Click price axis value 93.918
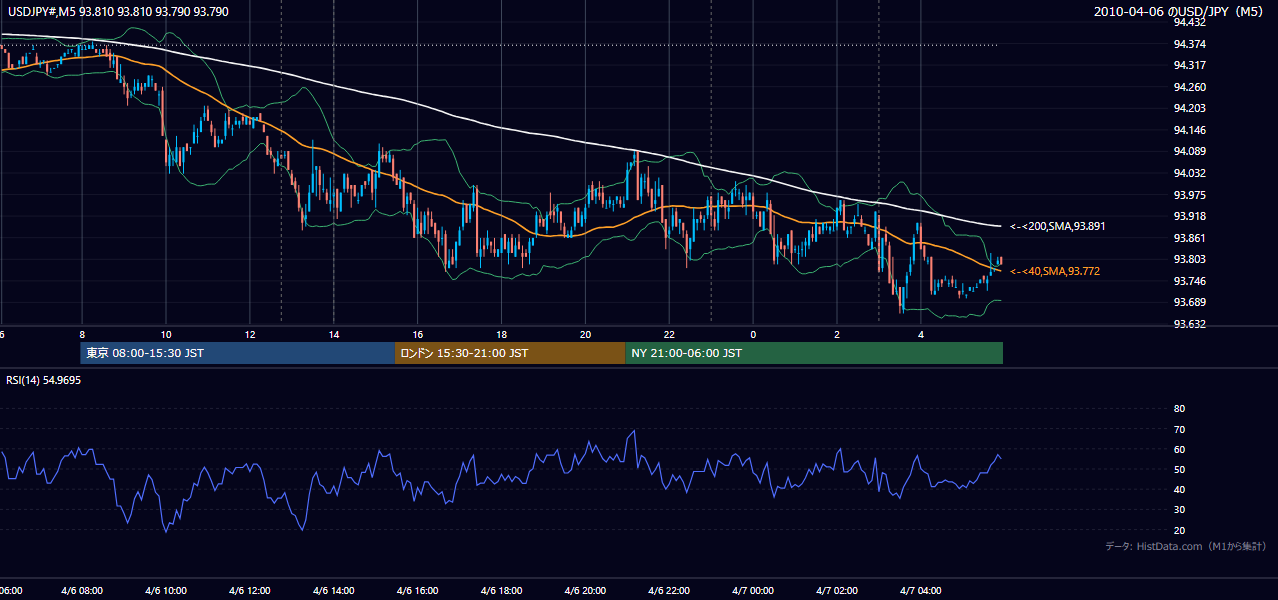This screenshot has width=1278, height=600. [1190, 216]
